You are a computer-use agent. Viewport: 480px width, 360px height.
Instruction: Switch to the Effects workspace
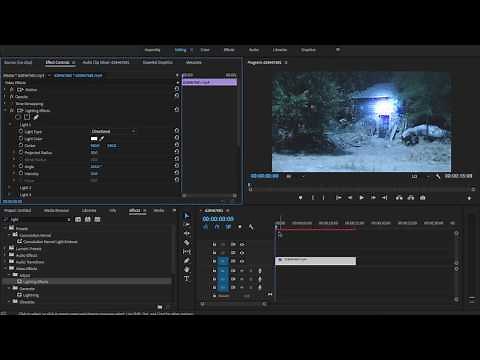[x=229, y=50]
